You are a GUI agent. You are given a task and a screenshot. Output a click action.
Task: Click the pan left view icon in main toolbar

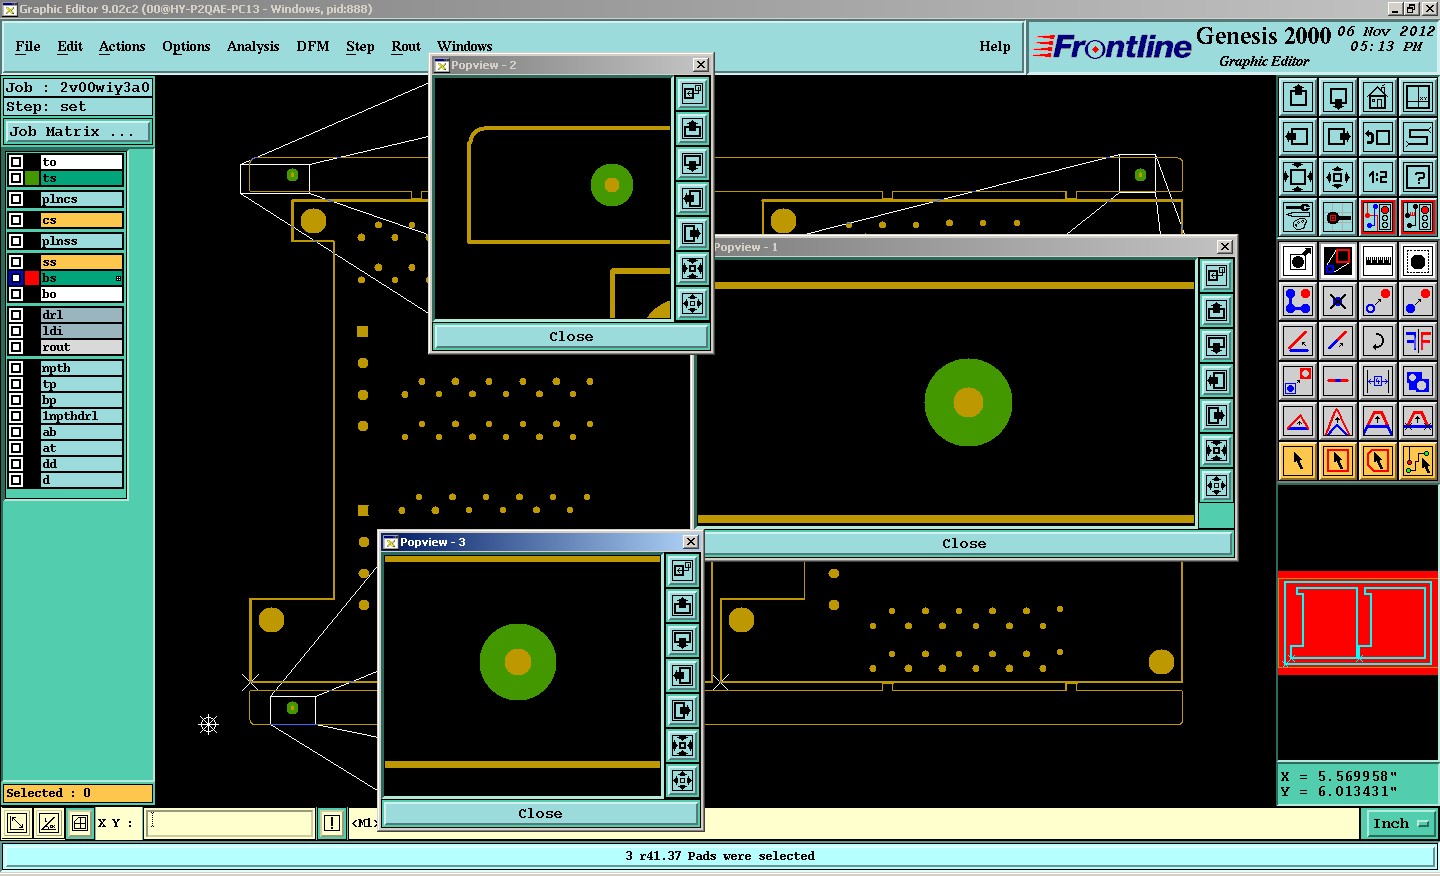click(1298, 137)
